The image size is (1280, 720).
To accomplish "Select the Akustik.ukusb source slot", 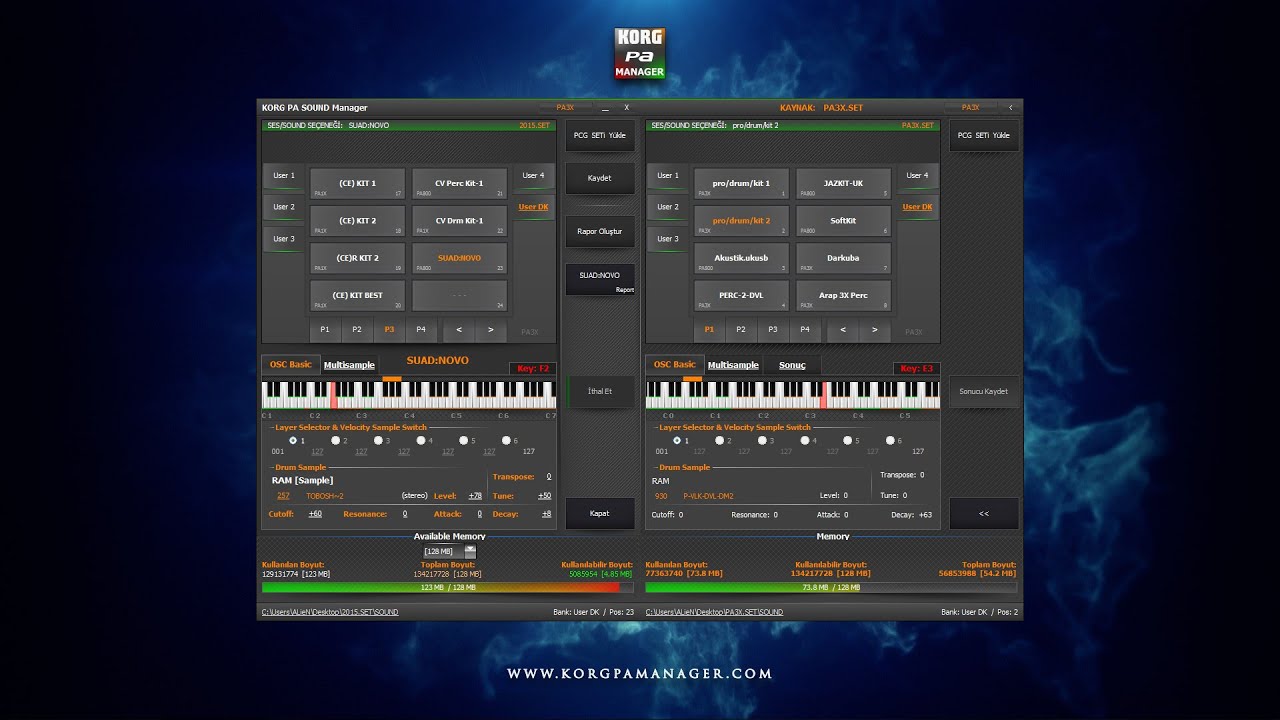I will 742,258.
